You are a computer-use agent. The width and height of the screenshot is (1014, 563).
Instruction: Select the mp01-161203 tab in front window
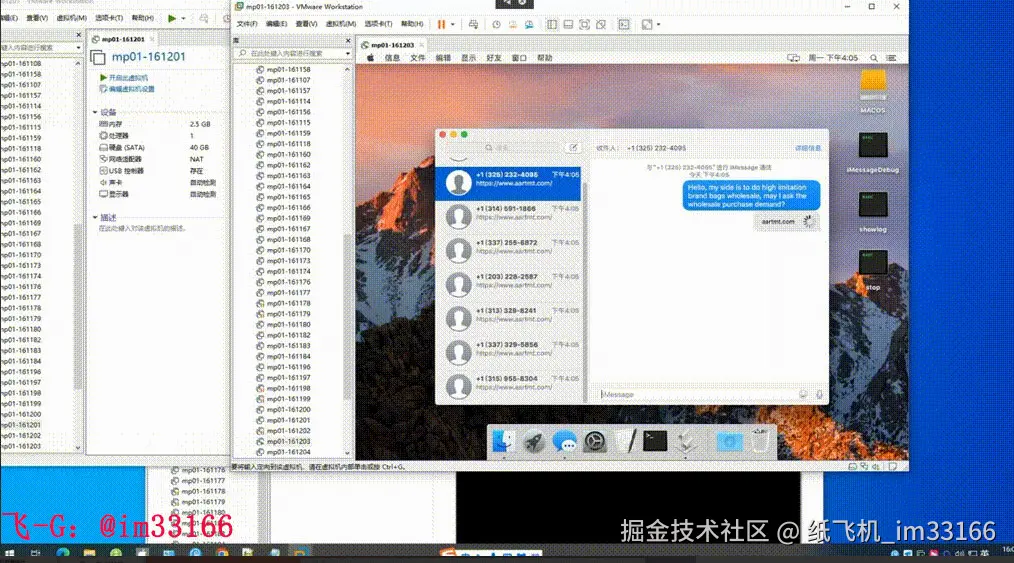(392, 45)
